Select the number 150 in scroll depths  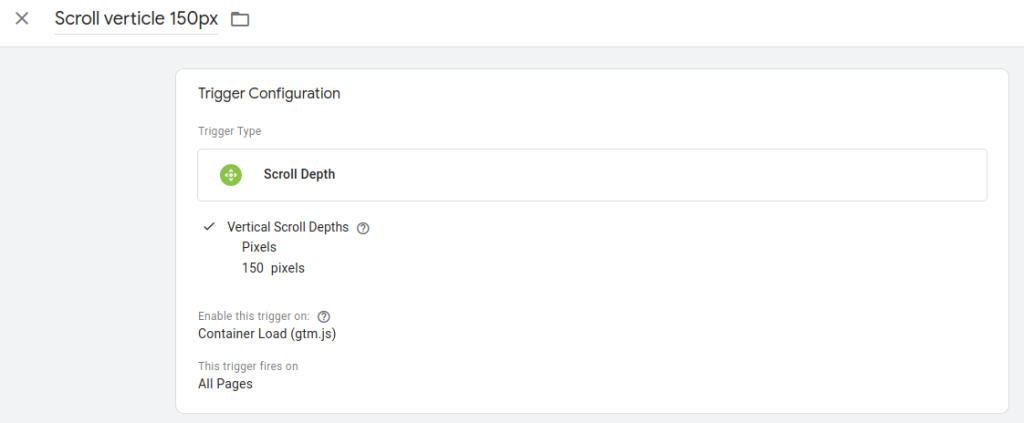click(x=252, y=268)
